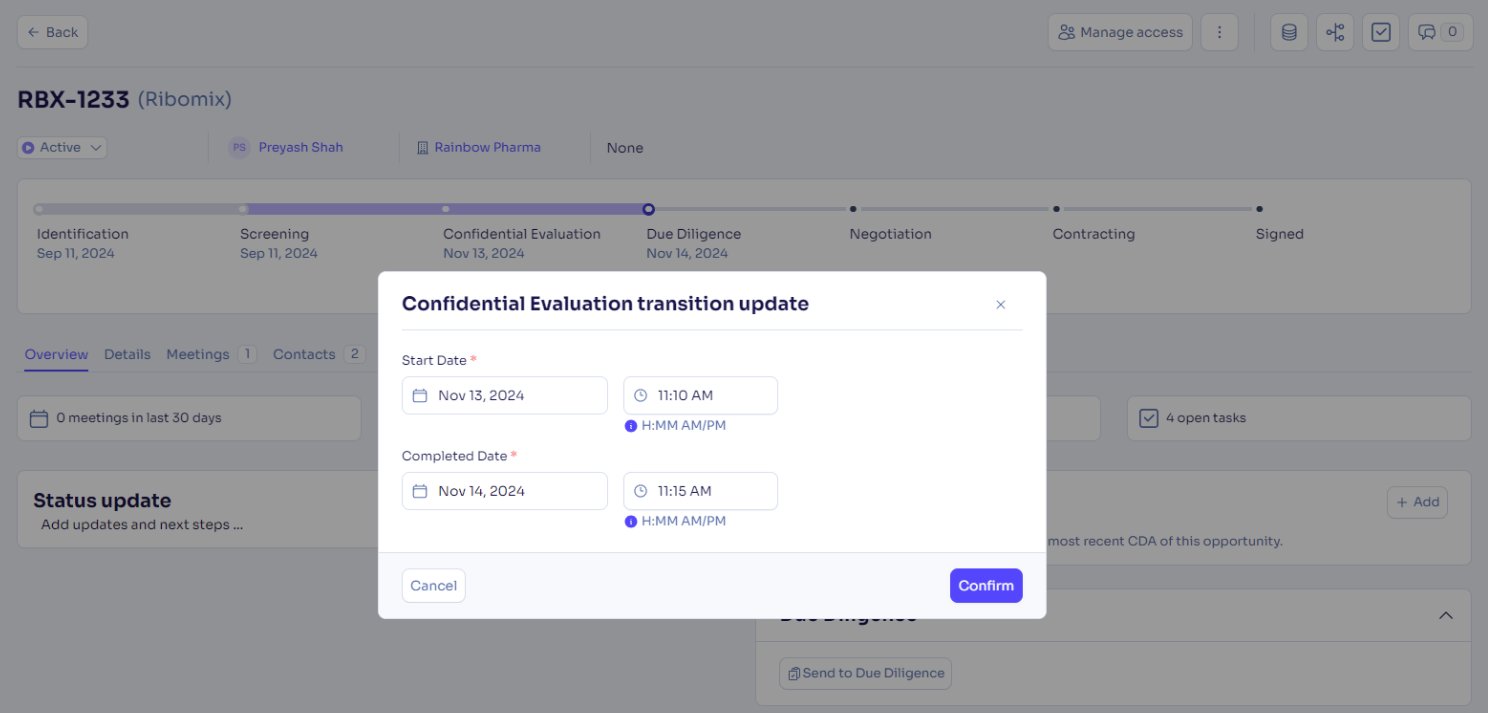Edit Start Date Nov 13, 2024 field

coord(505,395)
